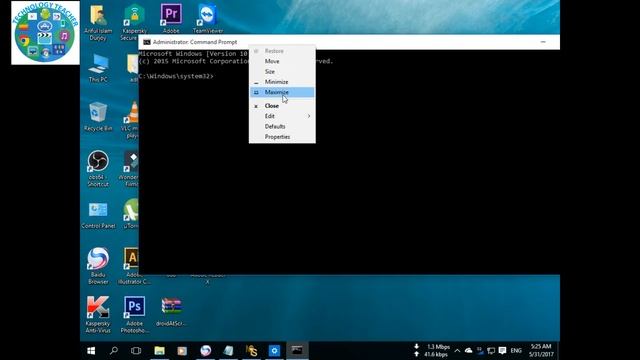Open the Action Center notification icon
Screen dimensions: 640x360
pyautogui.click(x=502, y=351)
